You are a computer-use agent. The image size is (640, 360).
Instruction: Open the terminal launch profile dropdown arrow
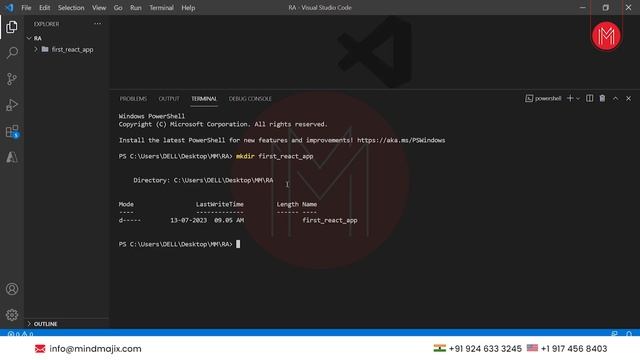578,99
